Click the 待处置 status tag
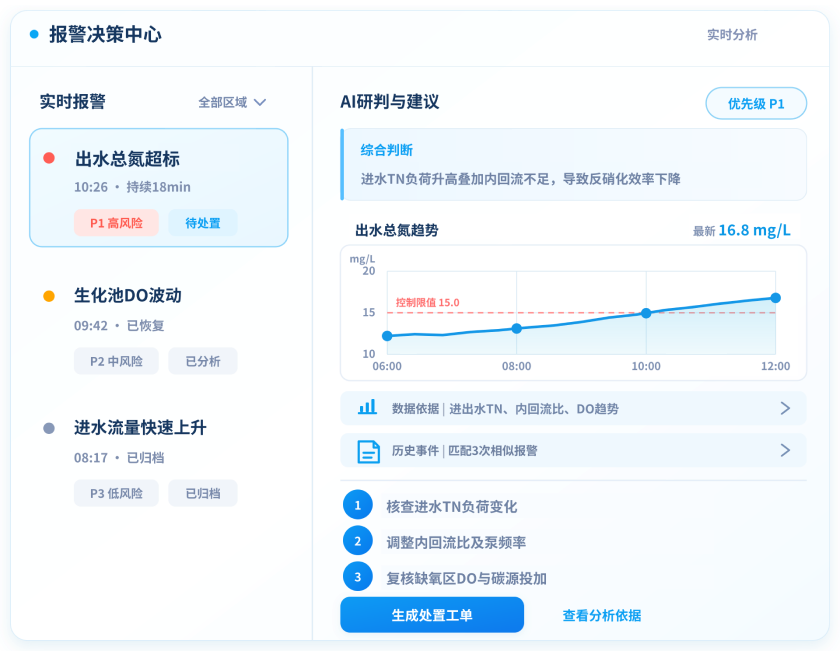This screenshot has width=840, height=651. coord(202,223)
